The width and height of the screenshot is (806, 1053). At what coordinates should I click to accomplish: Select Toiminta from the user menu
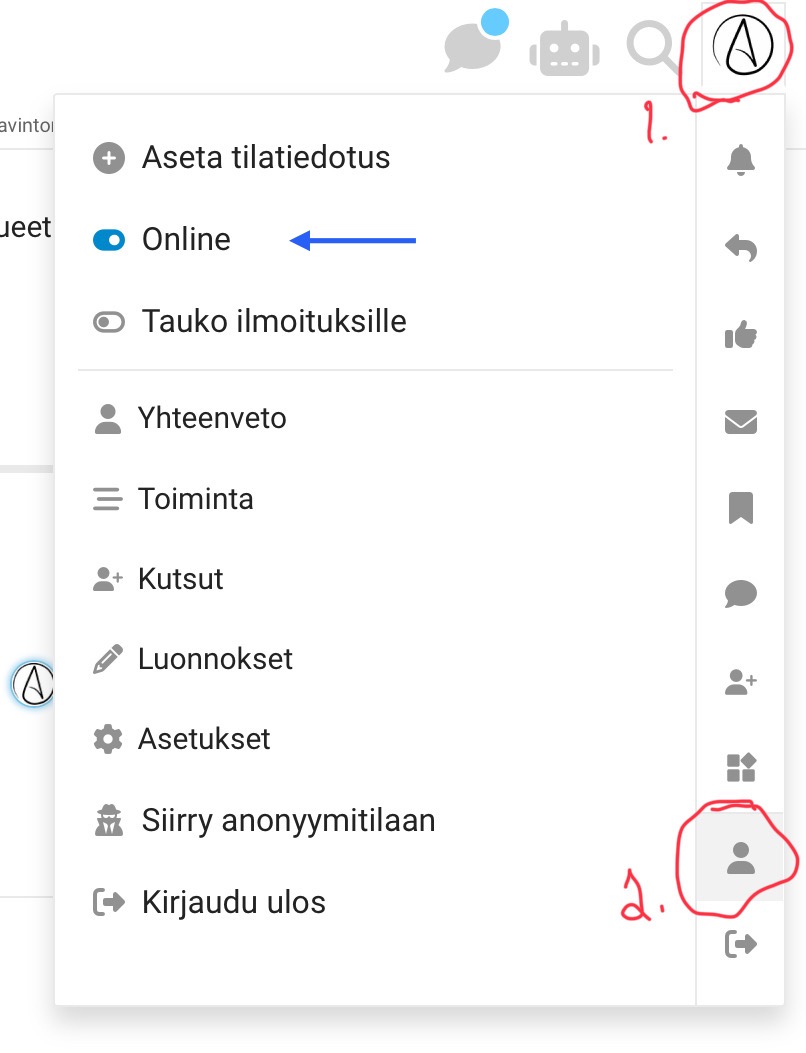(195, 499)
